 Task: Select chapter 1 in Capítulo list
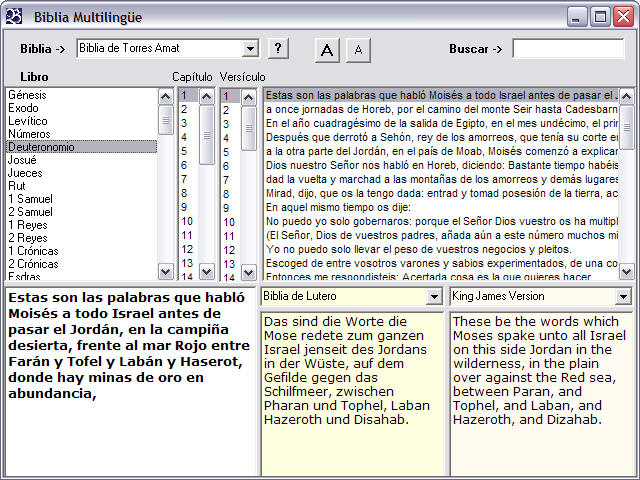[x=189, y=95]
